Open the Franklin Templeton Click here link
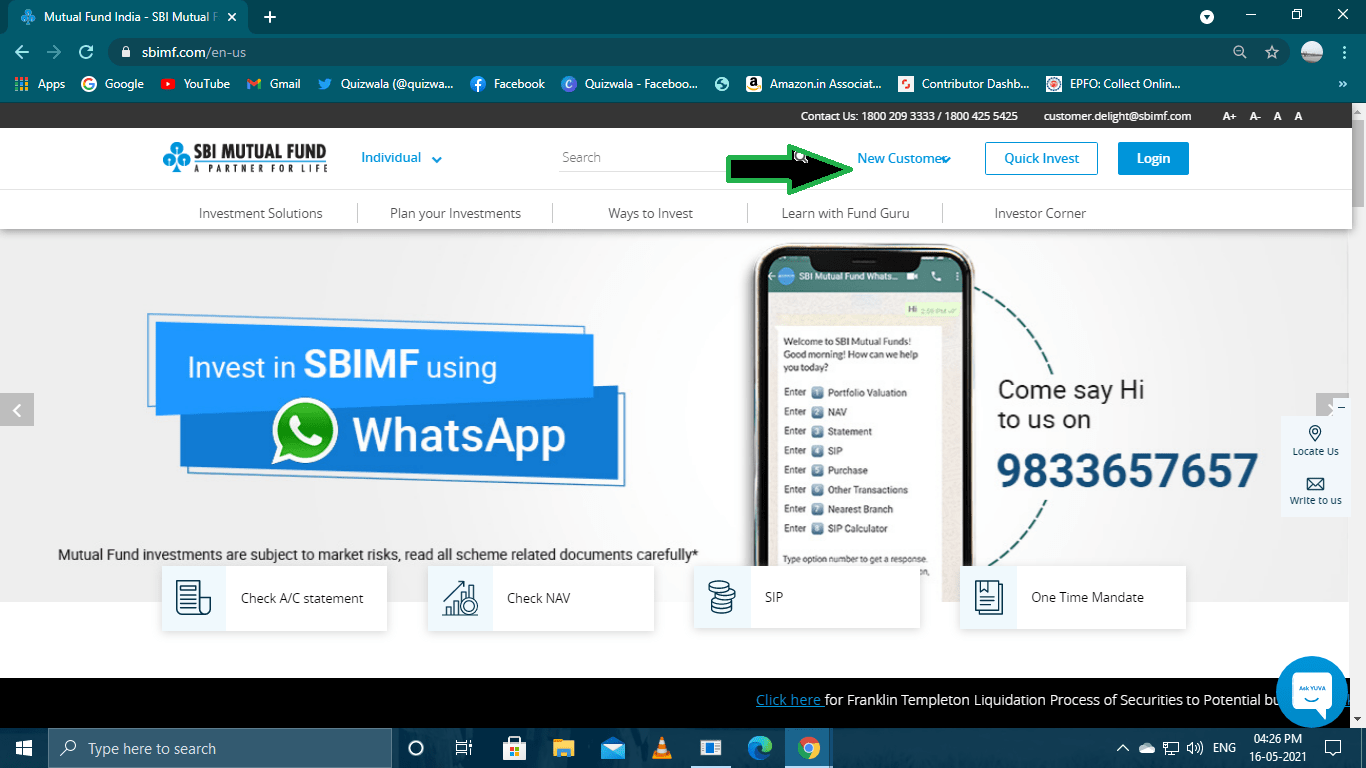The width and height of the screenshot is (1366, 768). (789, 699)
